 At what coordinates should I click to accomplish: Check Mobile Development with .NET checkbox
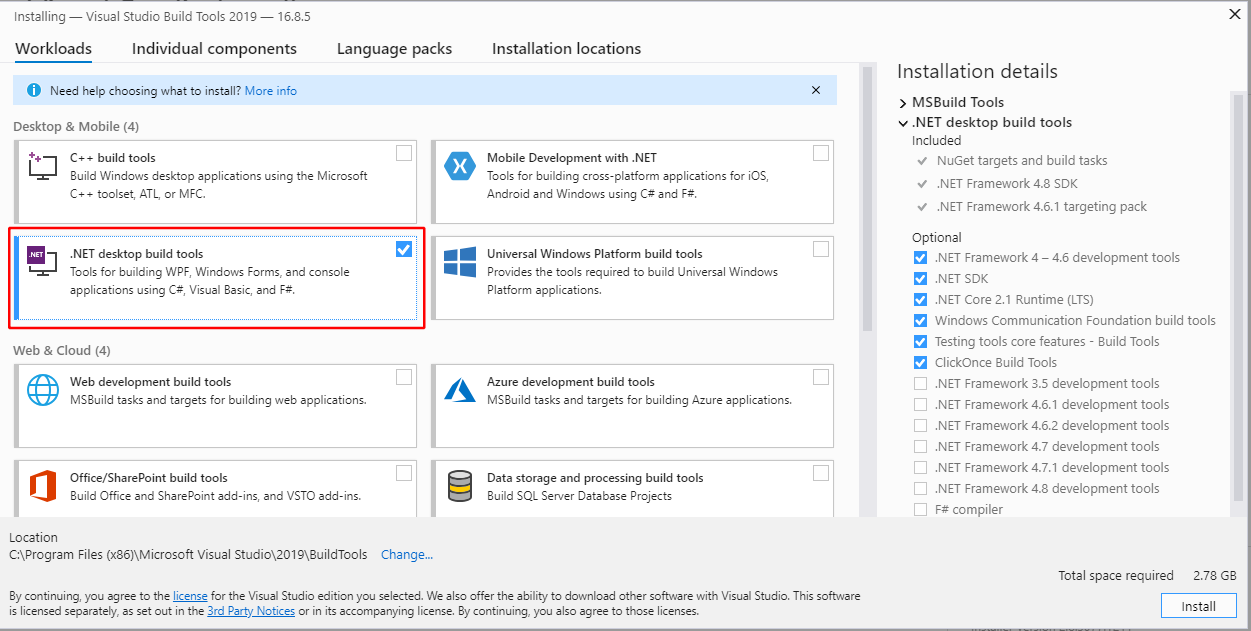point(820,153)
